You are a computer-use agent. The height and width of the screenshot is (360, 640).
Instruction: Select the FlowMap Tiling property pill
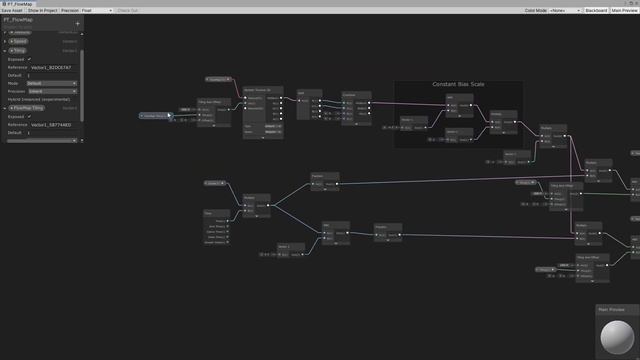pyautogui.click(x=27, y=108)
